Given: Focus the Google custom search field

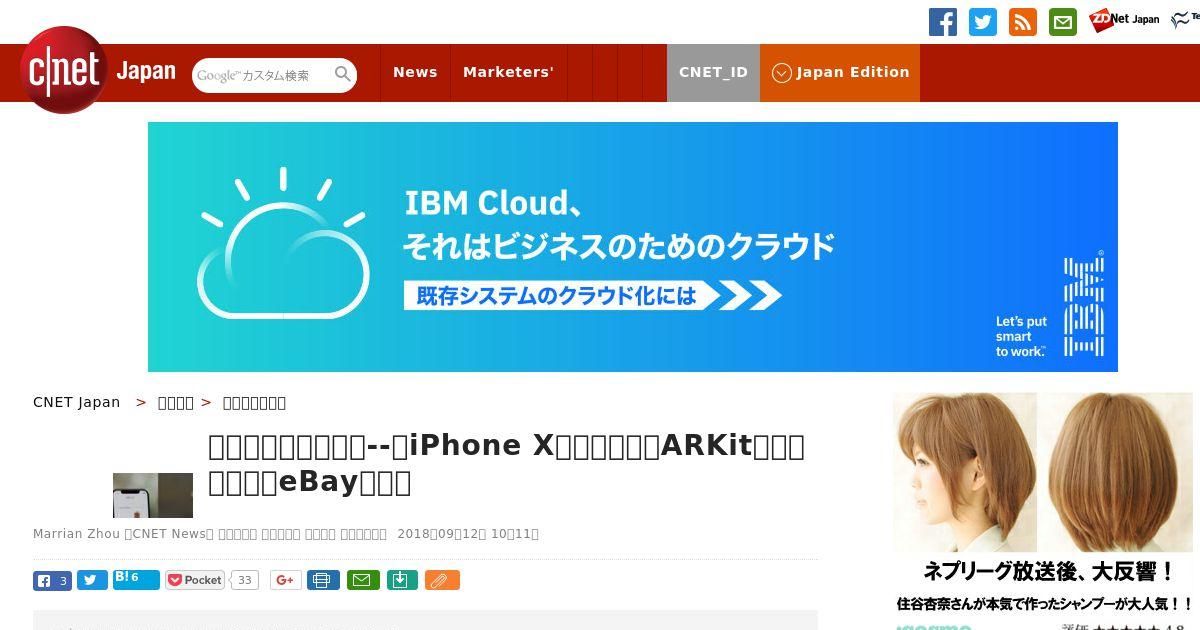Looking at the screenshot, I should coord(262,75).
